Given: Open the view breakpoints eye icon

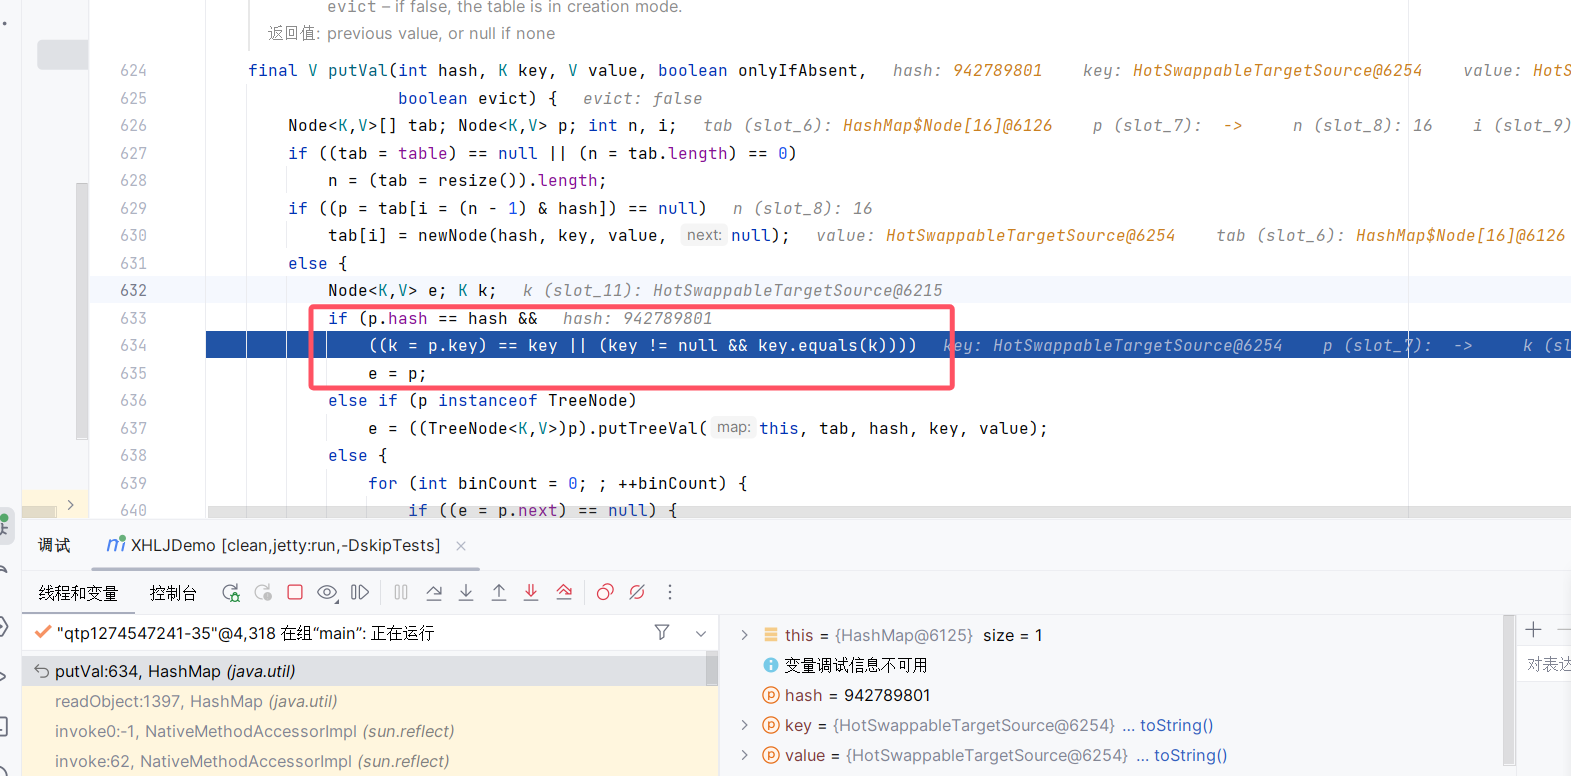Looking at the screenshot, I should [x=327, y=593].
